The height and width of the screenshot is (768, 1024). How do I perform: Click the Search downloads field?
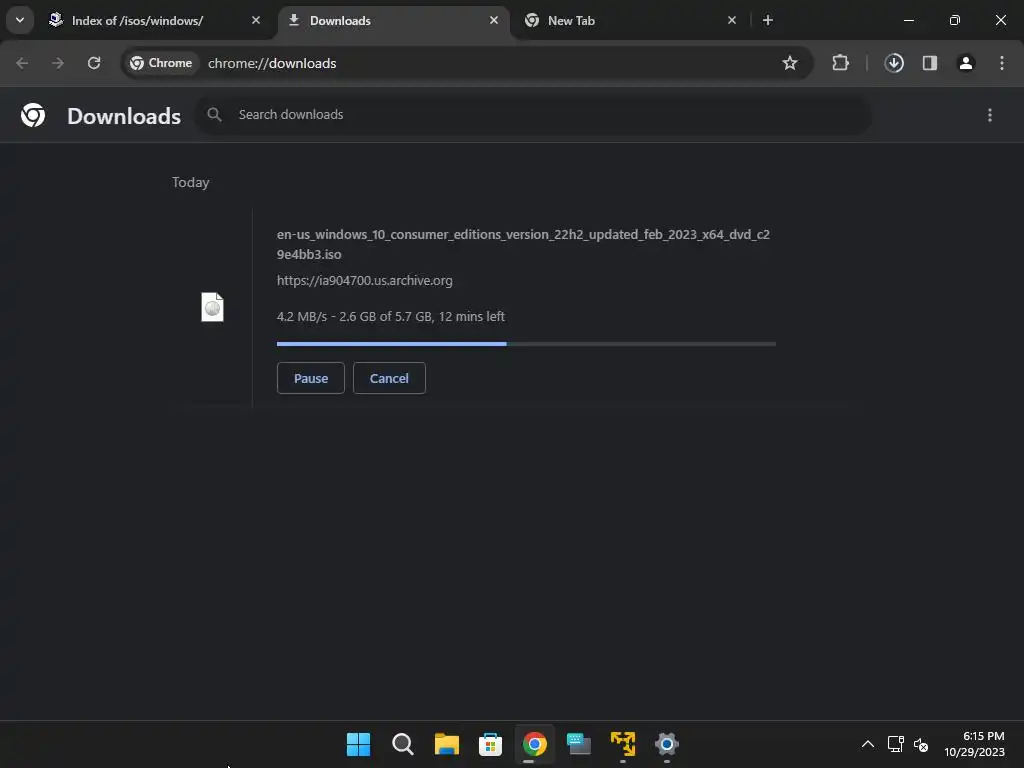(x=534, y=115)
